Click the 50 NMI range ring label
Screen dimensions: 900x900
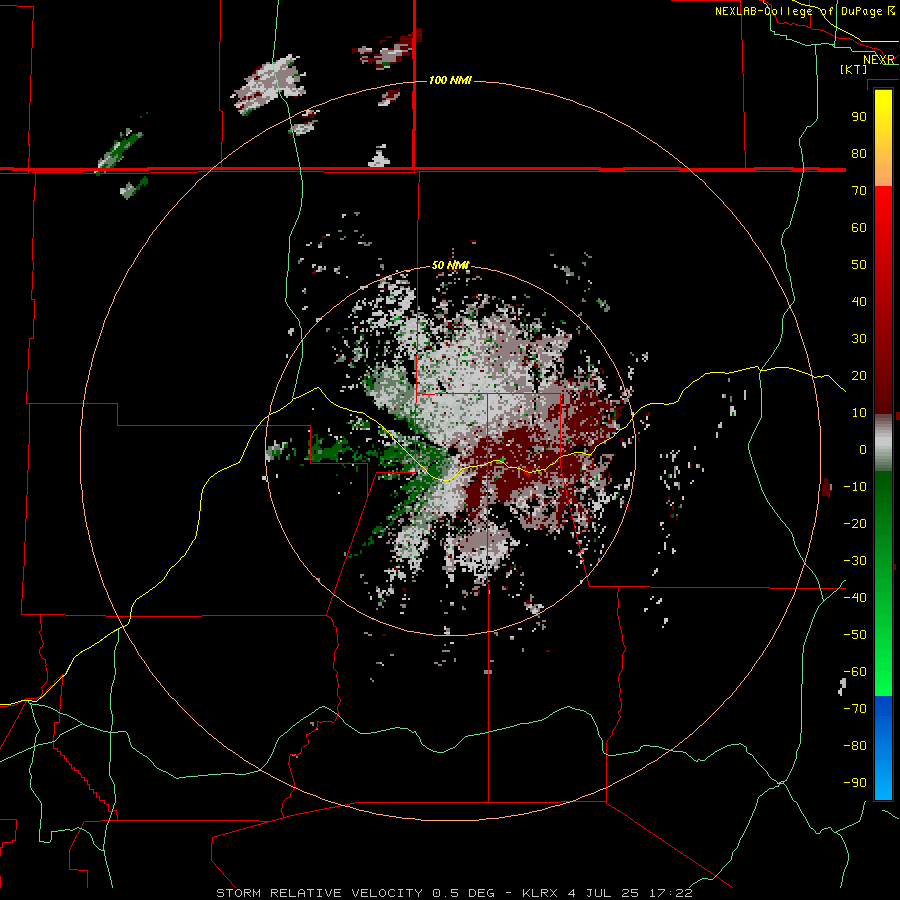tap(451, 265)
